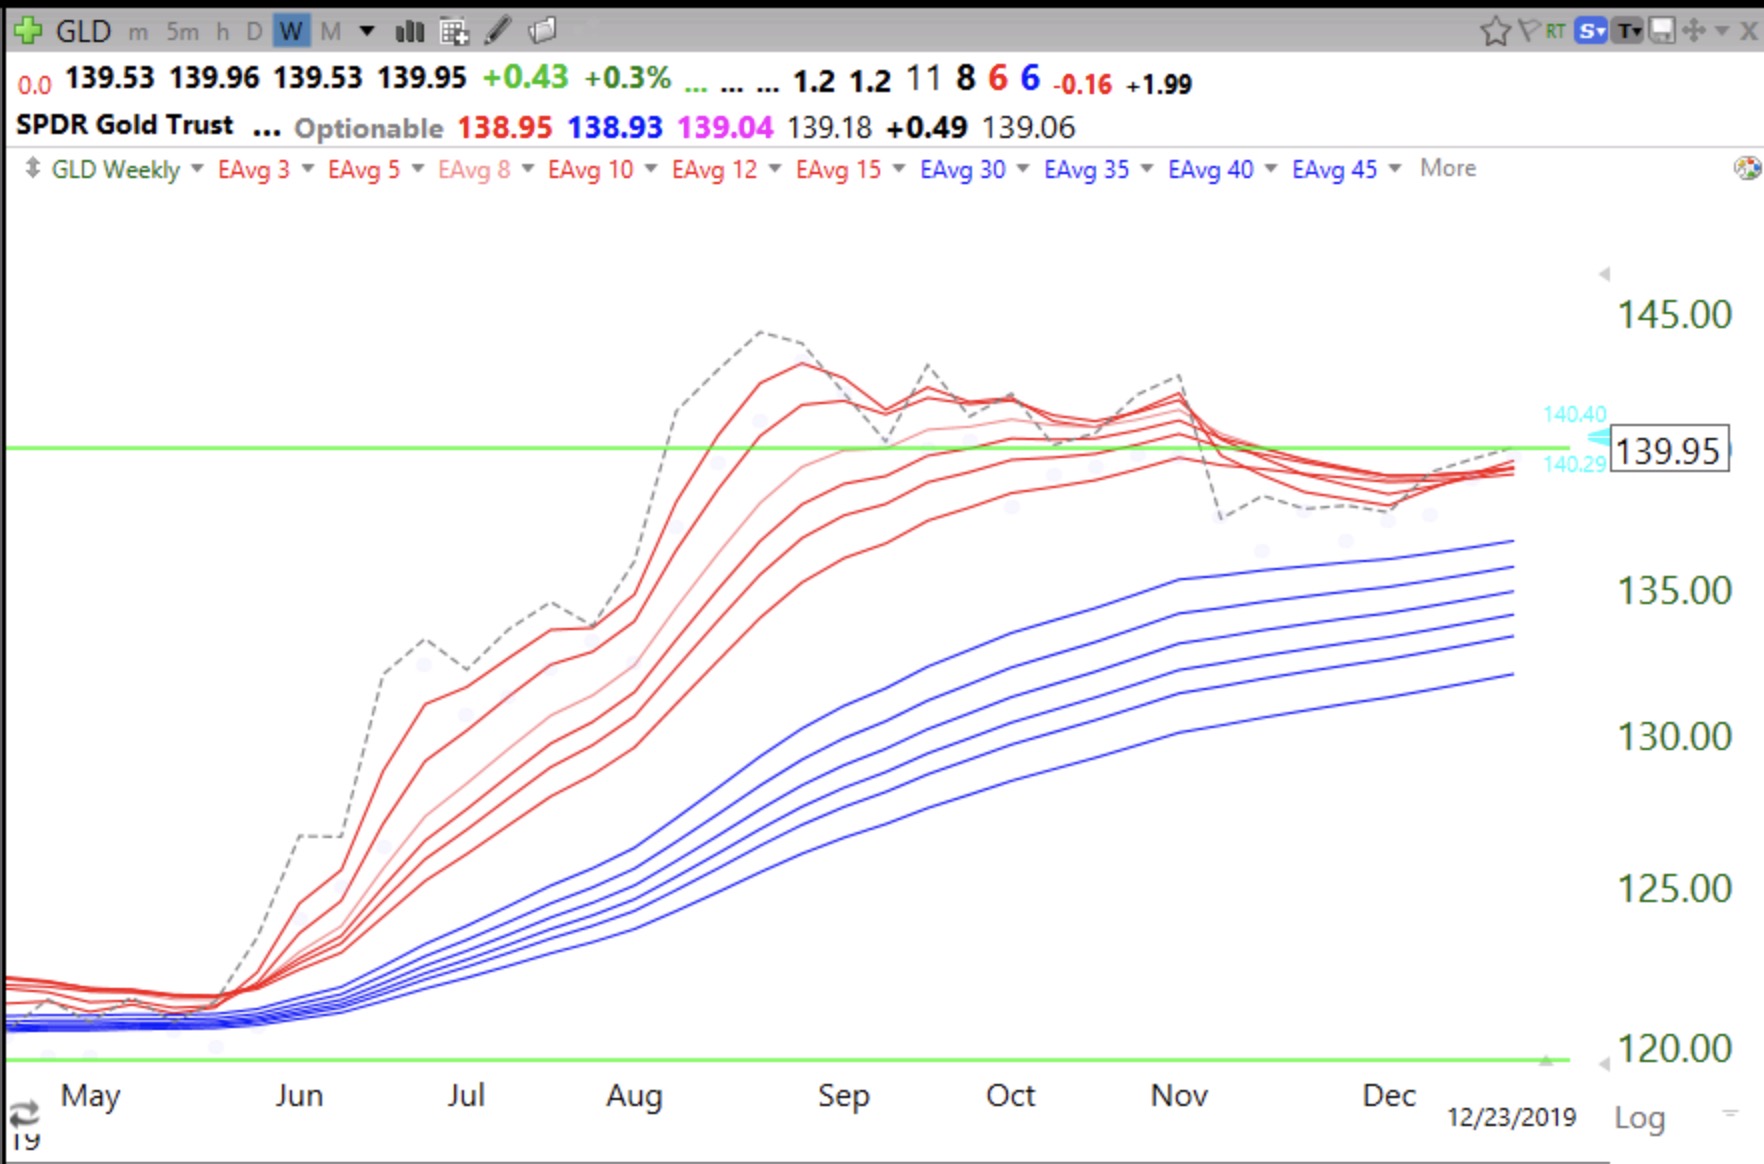Open the time frame dropdown arrow

(367, 32)
